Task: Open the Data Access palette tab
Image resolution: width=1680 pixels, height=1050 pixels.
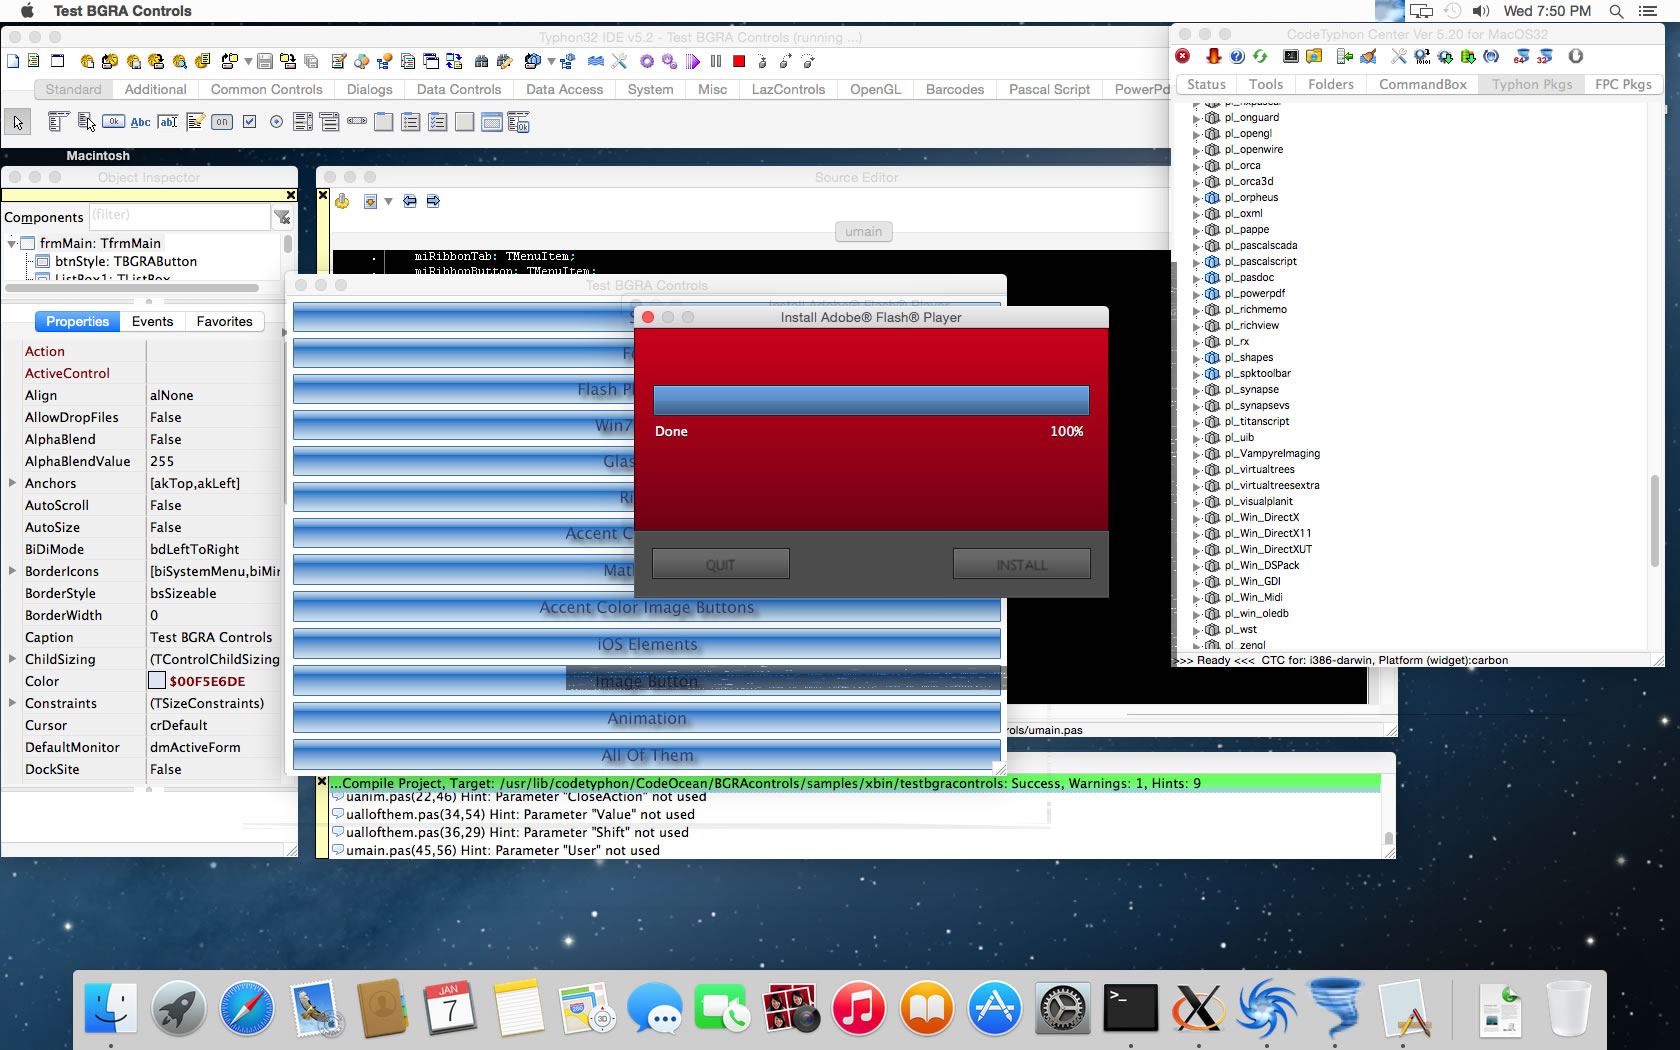Action: point(564,89)
